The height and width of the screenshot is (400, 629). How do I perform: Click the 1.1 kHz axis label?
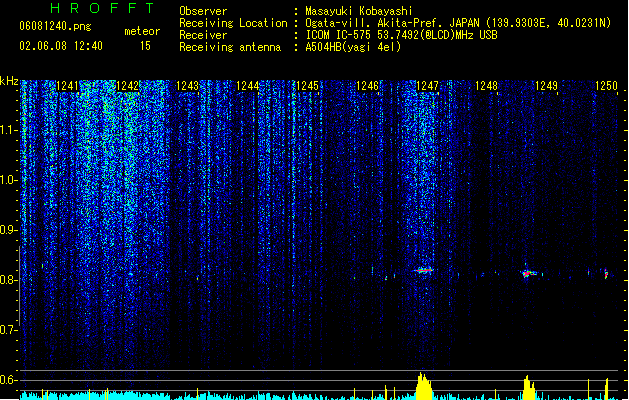[x=8, y=130]
